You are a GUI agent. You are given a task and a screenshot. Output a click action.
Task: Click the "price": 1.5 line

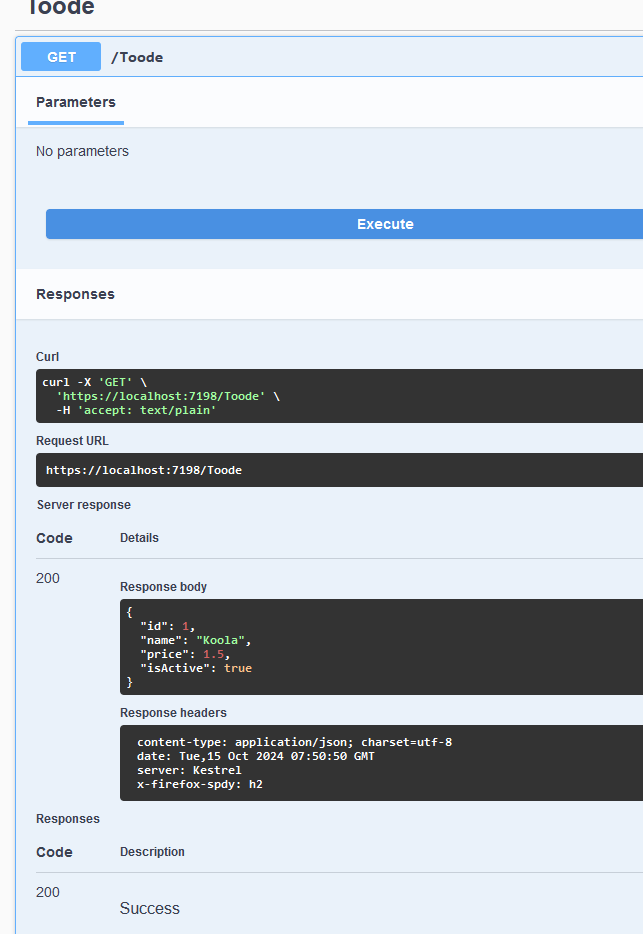185,654
